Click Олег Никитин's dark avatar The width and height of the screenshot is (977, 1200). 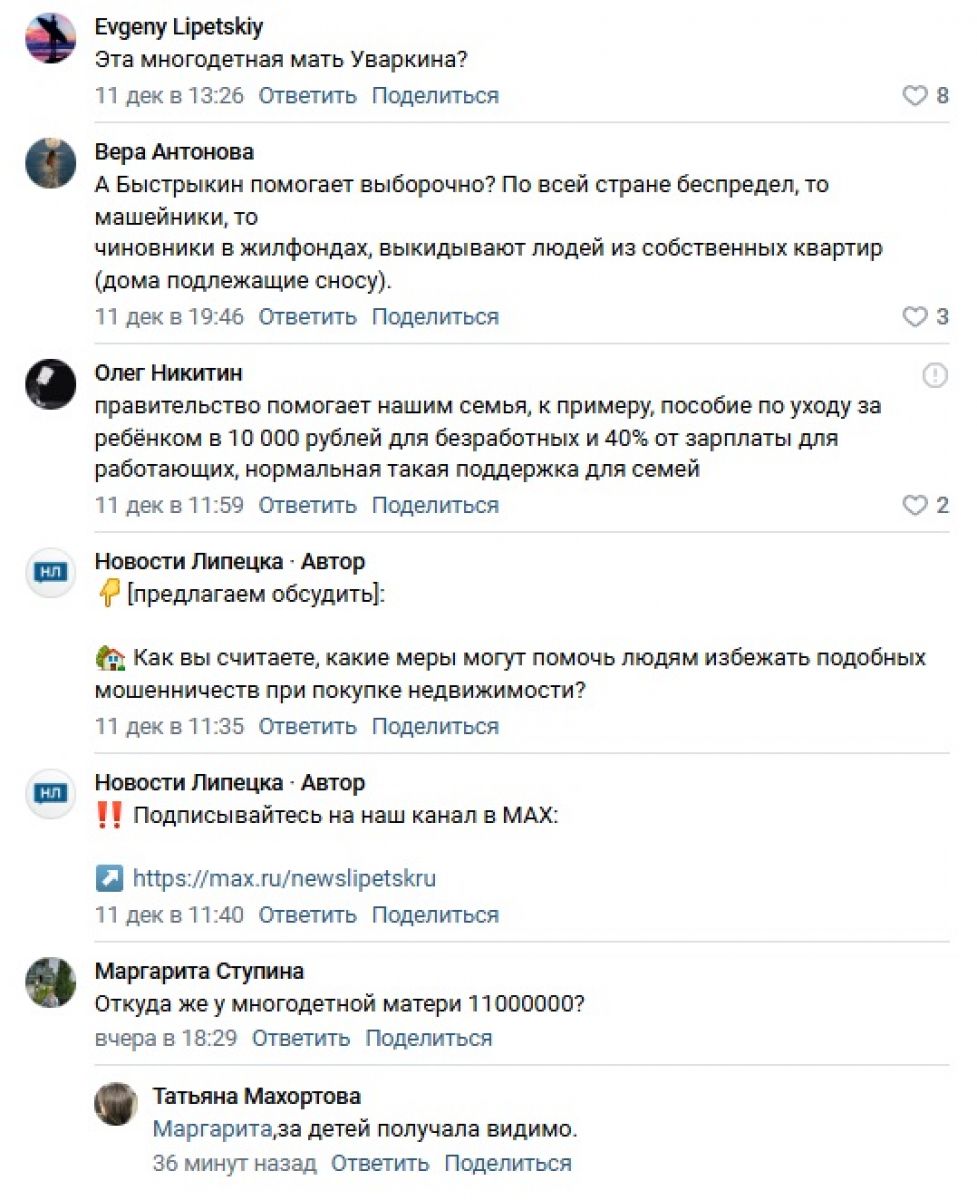(51, 384)
